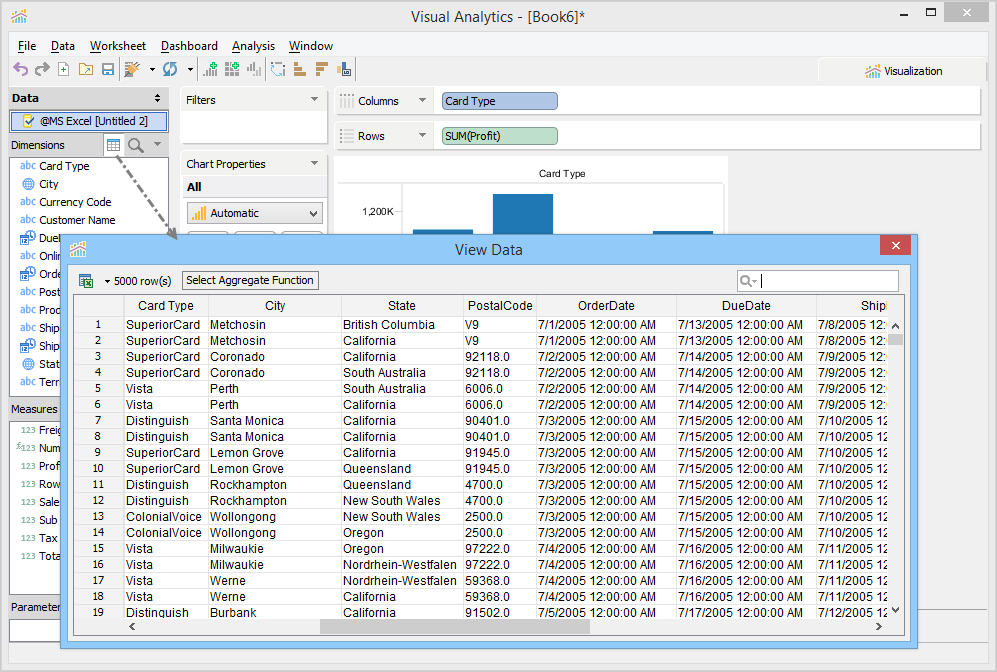The height and width of the screenshot is (672, 997).
Task: Click the refresh data source icon
Action: click(x=170, y=69)
